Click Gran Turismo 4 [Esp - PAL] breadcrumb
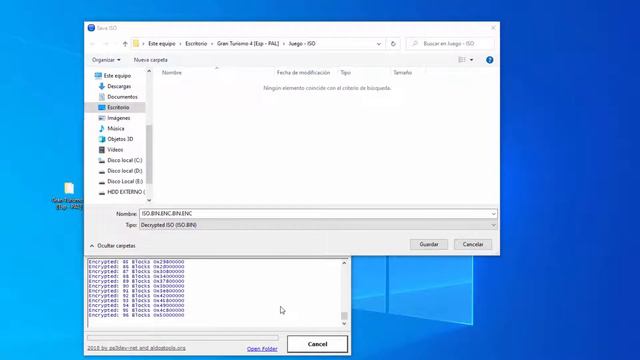The image size is (640, 360). tap(248, 44)
